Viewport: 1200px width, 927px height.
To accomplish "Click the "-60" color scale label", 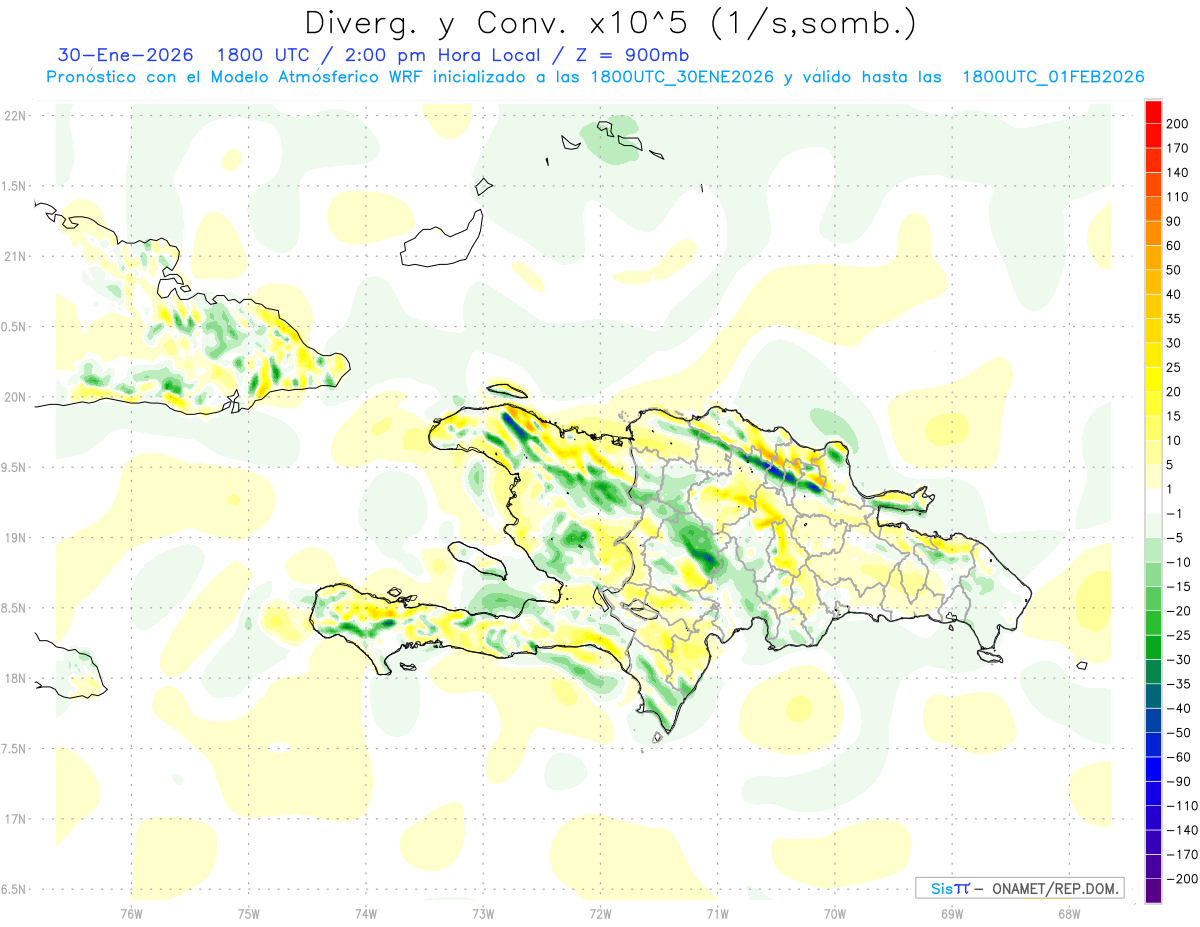I will pos(1178,757).
